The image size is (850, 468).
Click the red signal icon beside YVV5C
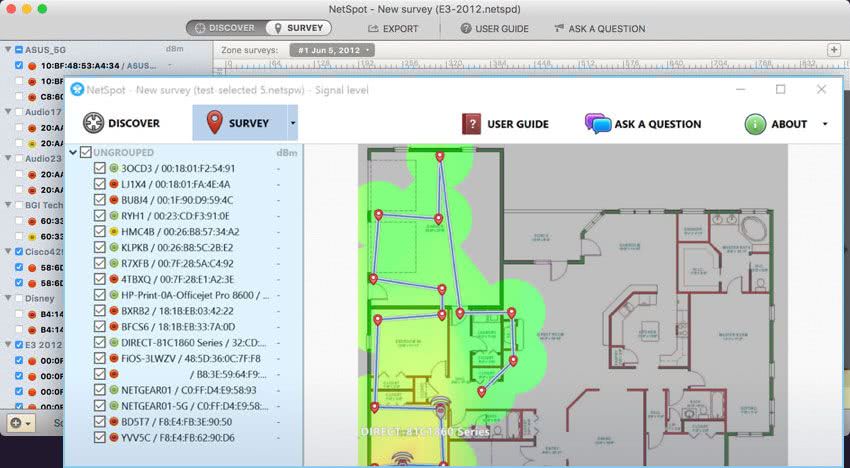coord(114,437)
